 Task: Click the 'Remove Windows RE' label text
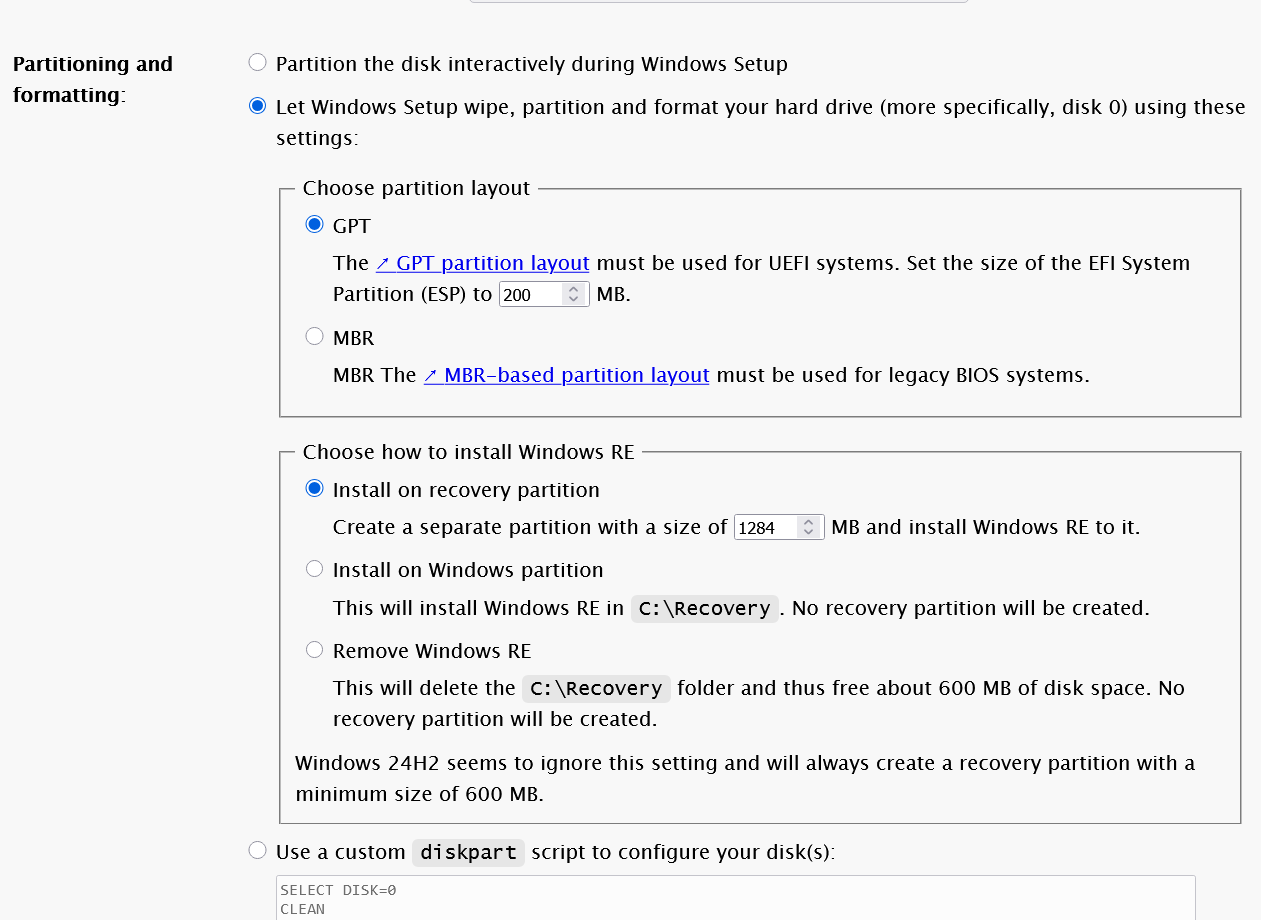point(431,651)
